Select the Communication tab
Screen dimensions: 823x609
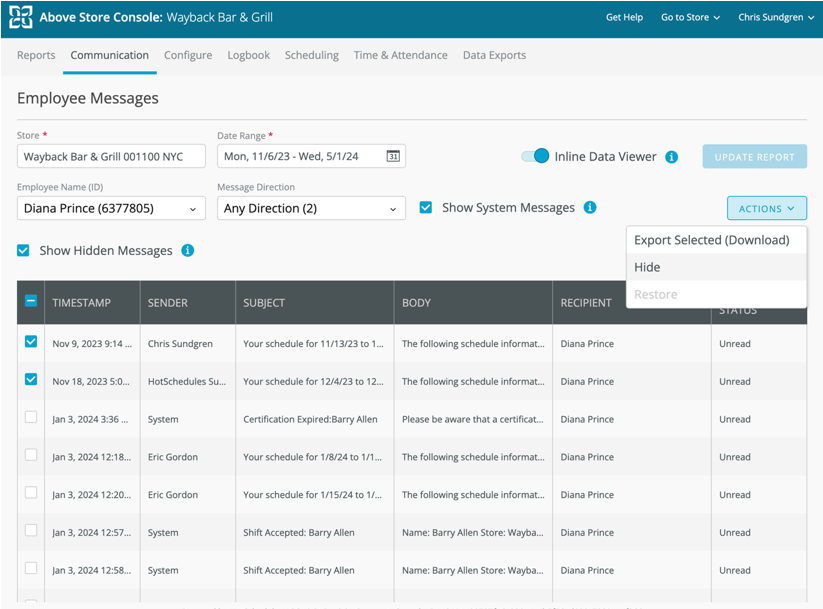110,55
